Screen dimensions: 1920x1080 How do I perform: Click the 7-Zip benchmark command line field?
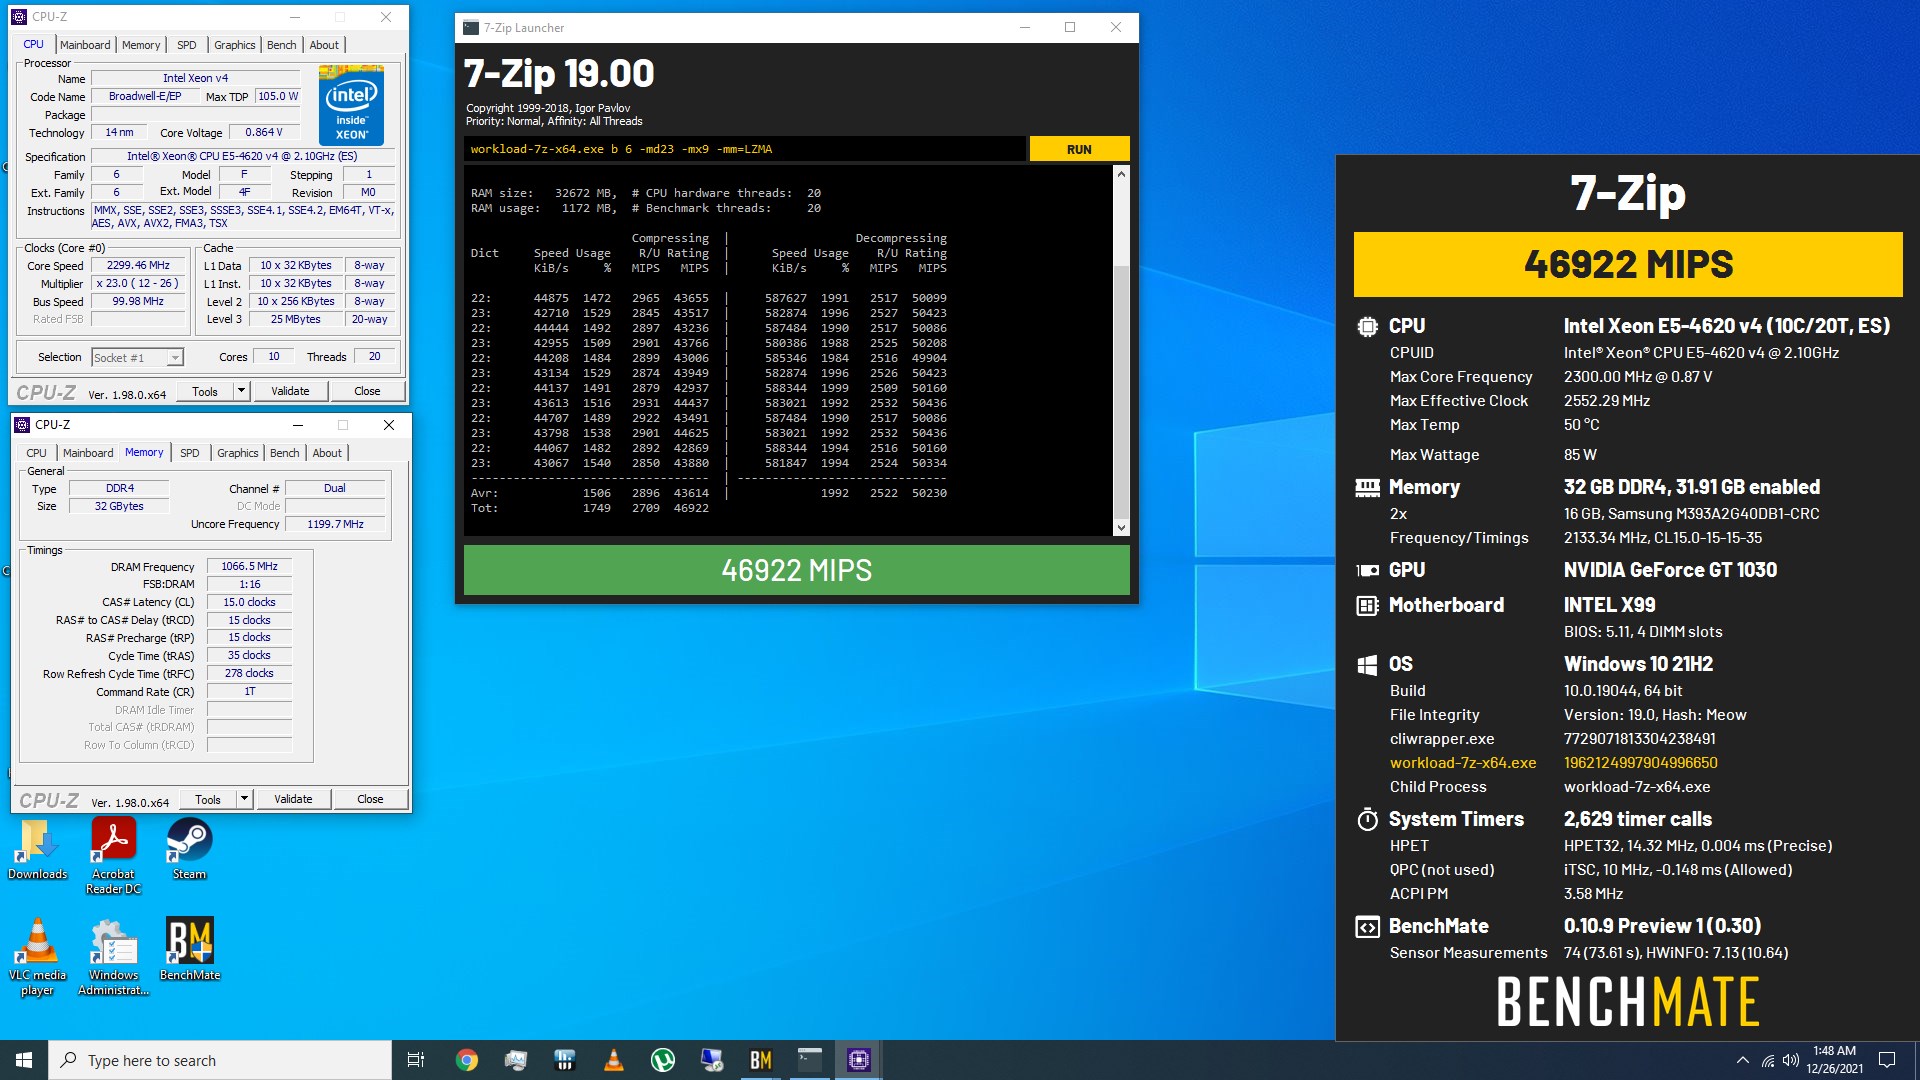point(744,149)
